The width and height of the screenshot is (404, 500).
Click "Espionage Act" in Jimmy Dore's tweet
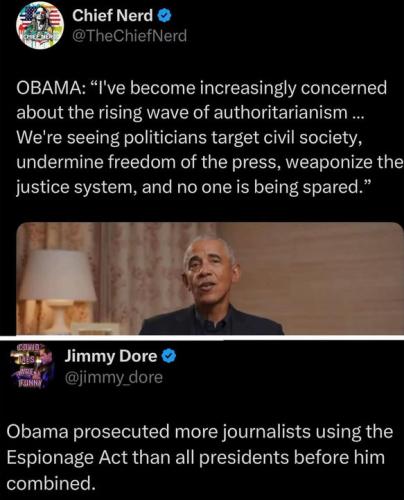click(x=67, y=457)
